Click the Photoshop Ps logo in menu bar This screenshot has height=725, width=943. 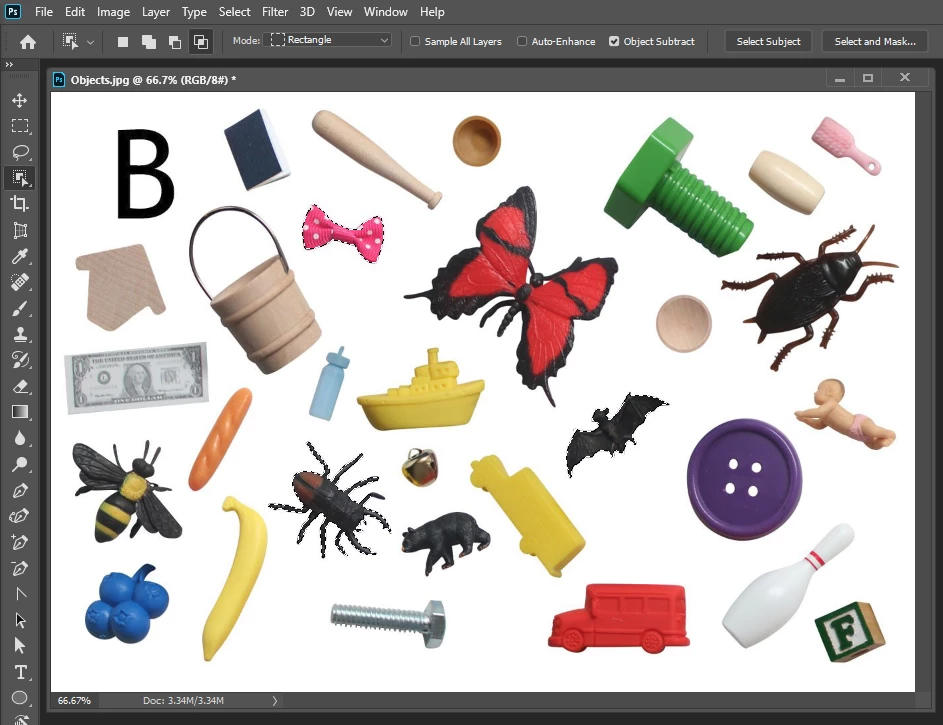tap(13, 11)
